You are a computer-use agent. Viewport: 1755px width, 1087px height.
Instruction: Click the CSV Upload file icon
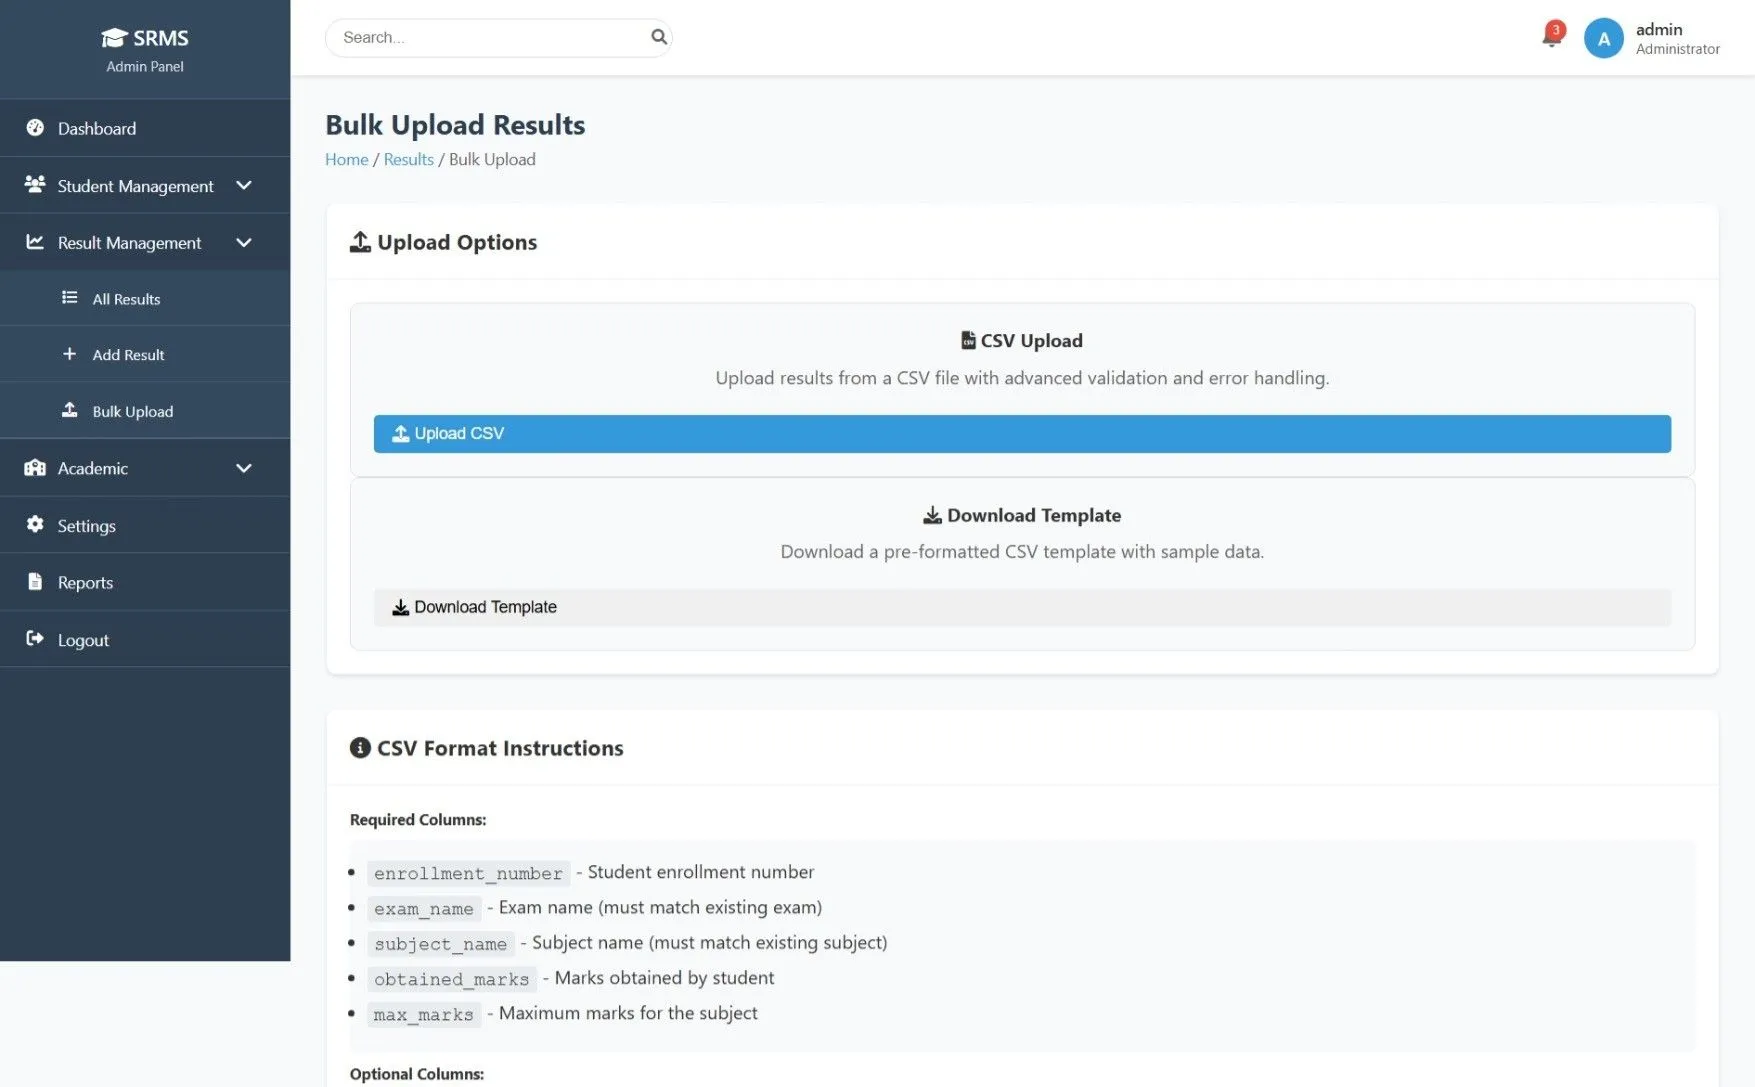tap(967, 340)
